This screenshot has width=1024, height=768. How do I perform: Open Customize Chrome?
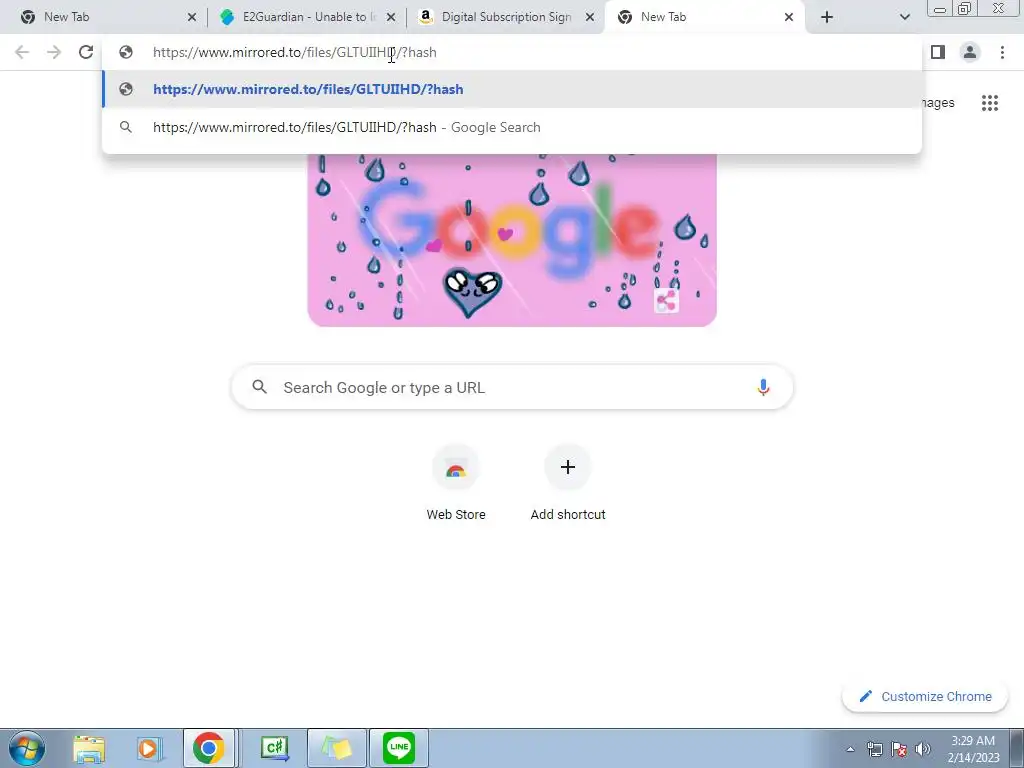point(925,696)
